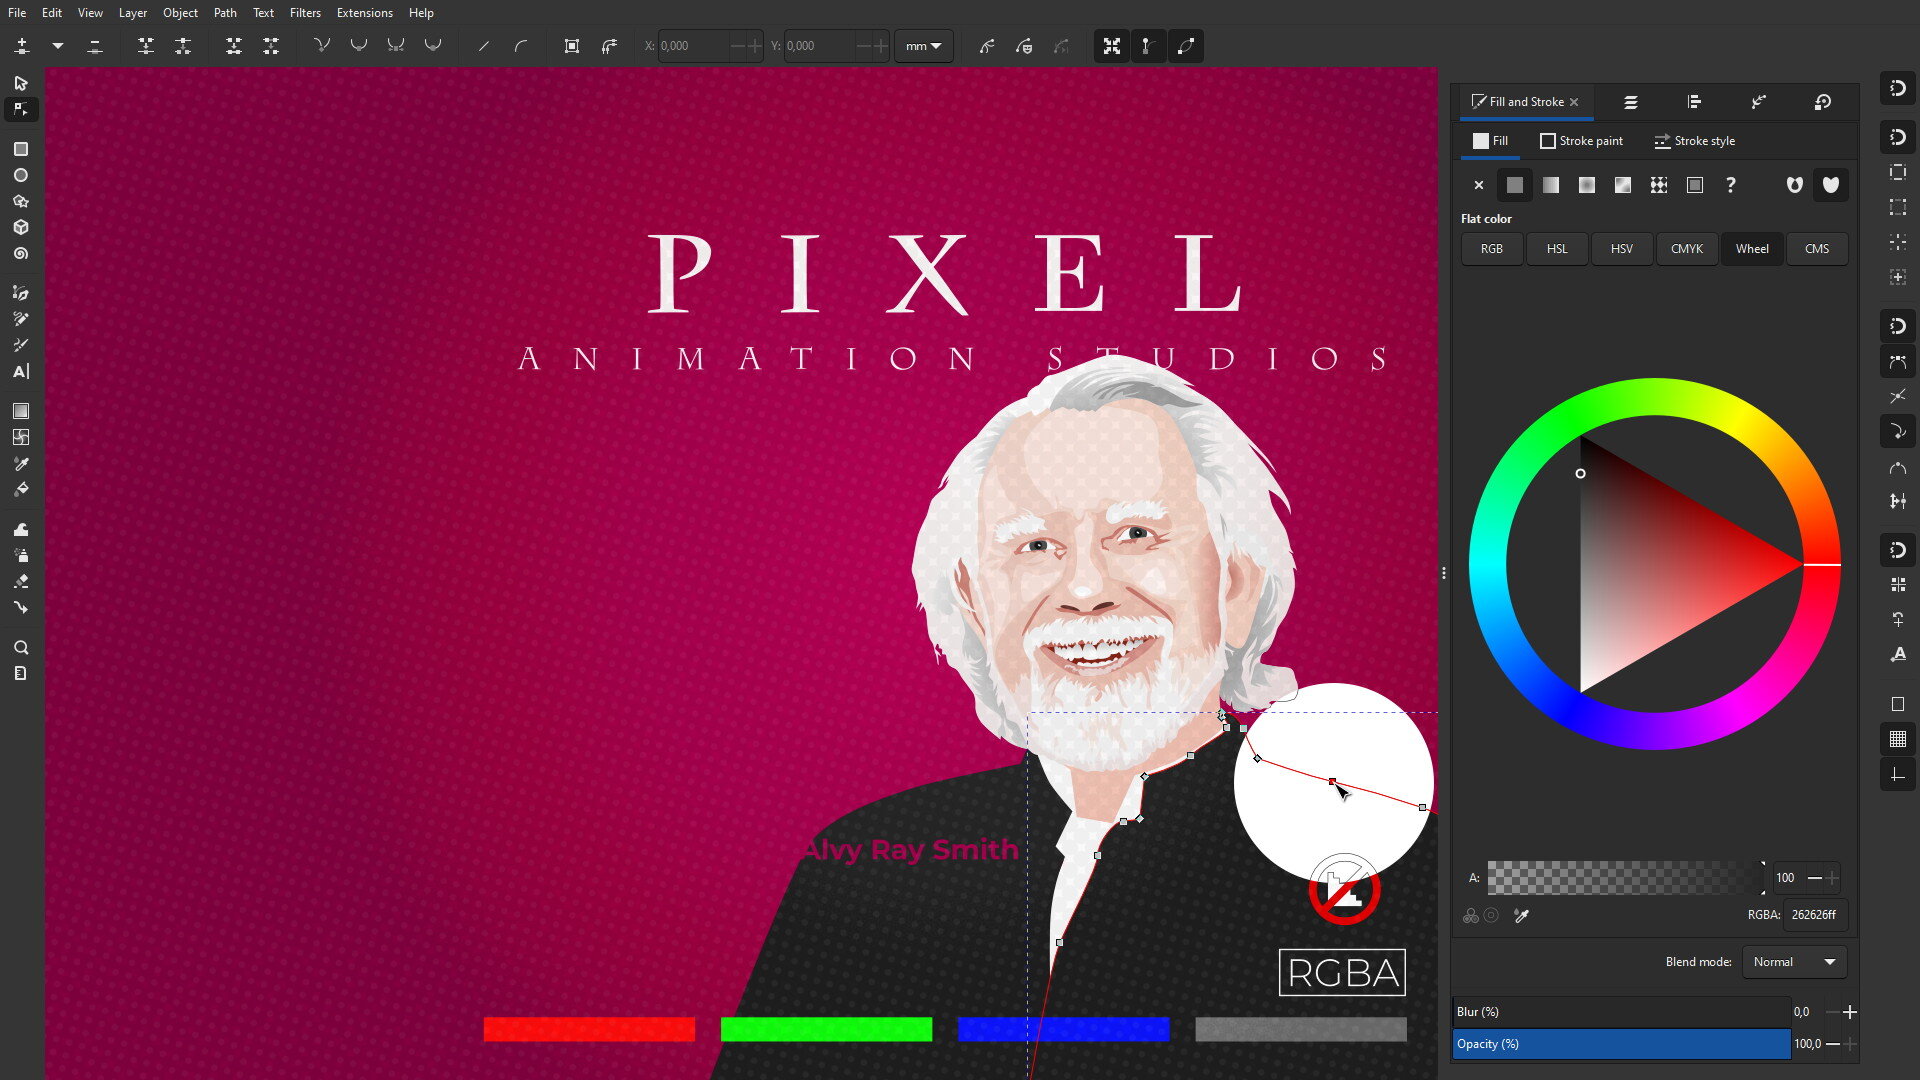
Task: Toggle snap to guides button
Action: (1898, 775)
